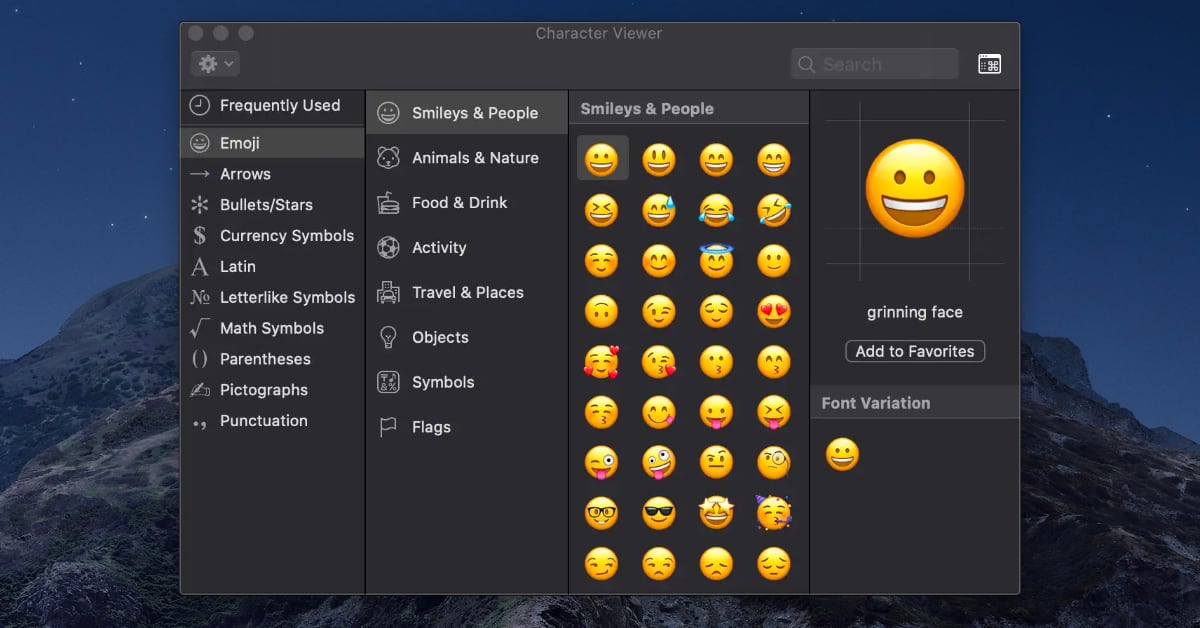Select the partying face emoji

point(774,513)
